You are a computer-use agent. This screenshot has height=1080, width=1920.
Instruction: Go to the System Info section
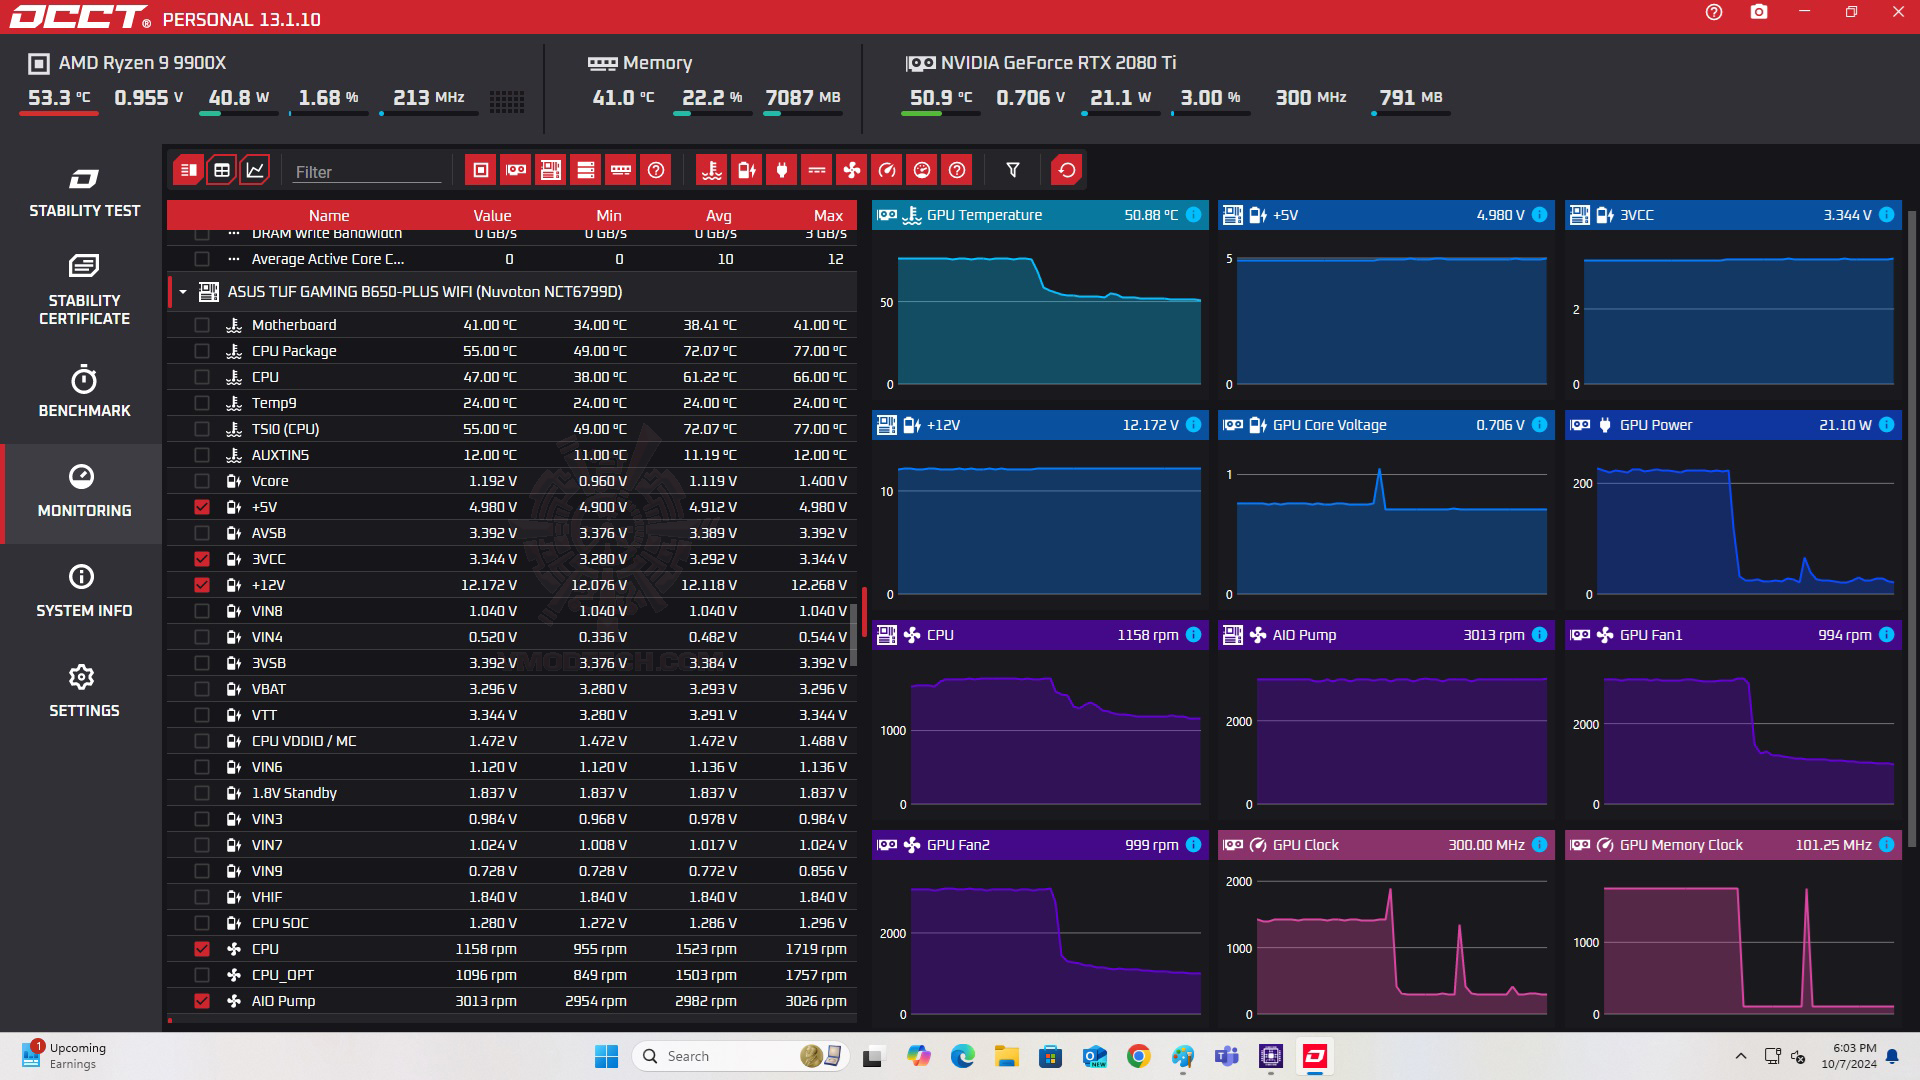84,591
